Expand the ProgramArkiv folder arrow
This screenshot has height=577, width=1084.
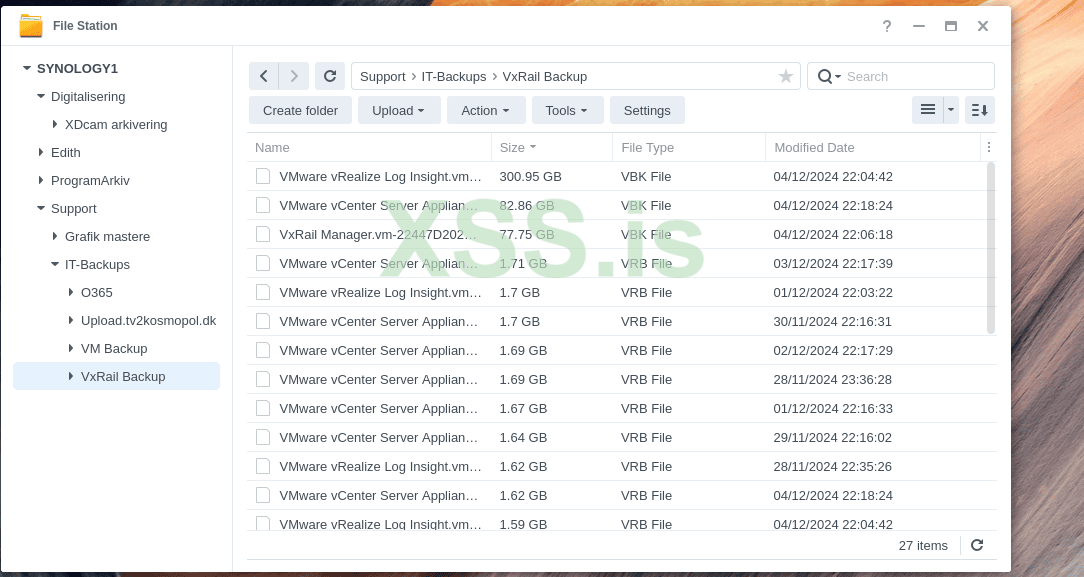point(41,180)
